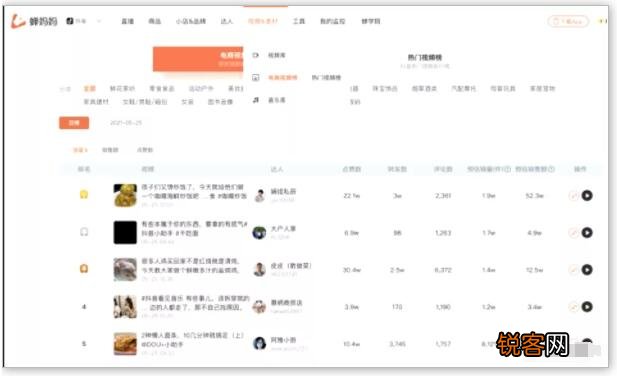Filter by the 汽配摩托 category
Image resolution: width=617 pixels, height=376 pixels.
click(464, 88)
